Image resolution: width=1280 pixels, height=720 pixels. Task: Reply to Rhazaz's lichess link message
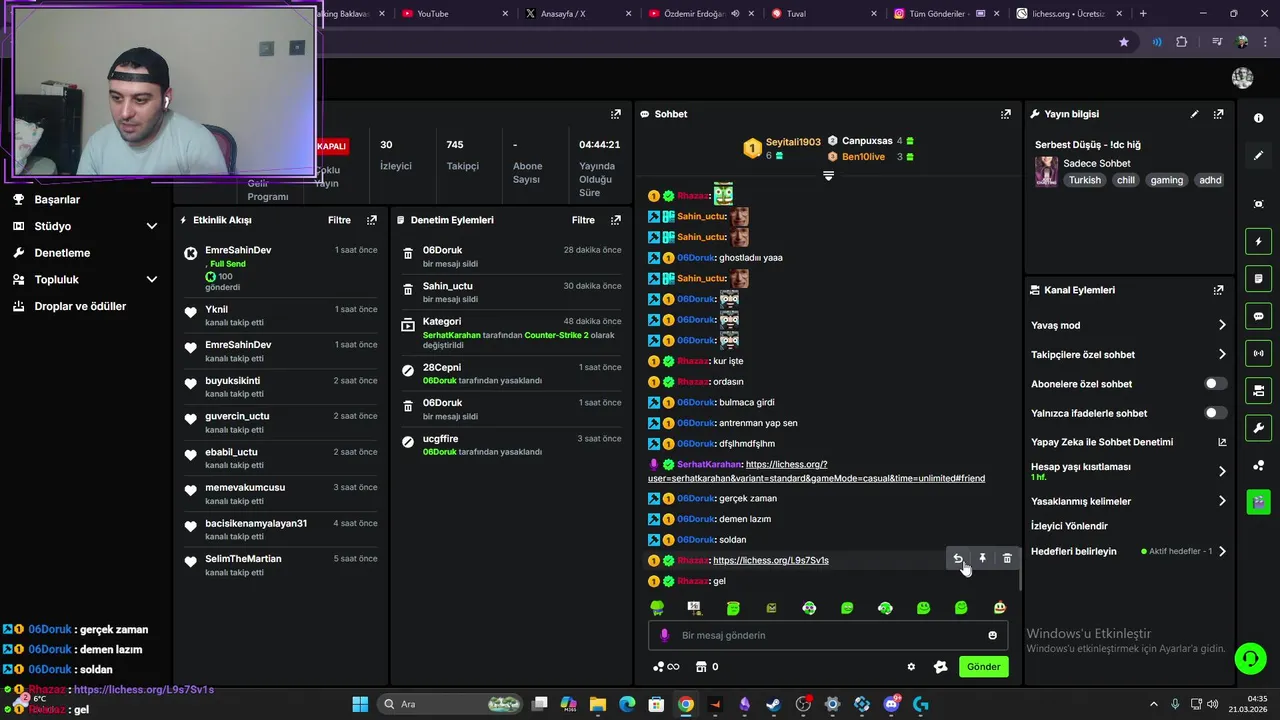(958, 559)
